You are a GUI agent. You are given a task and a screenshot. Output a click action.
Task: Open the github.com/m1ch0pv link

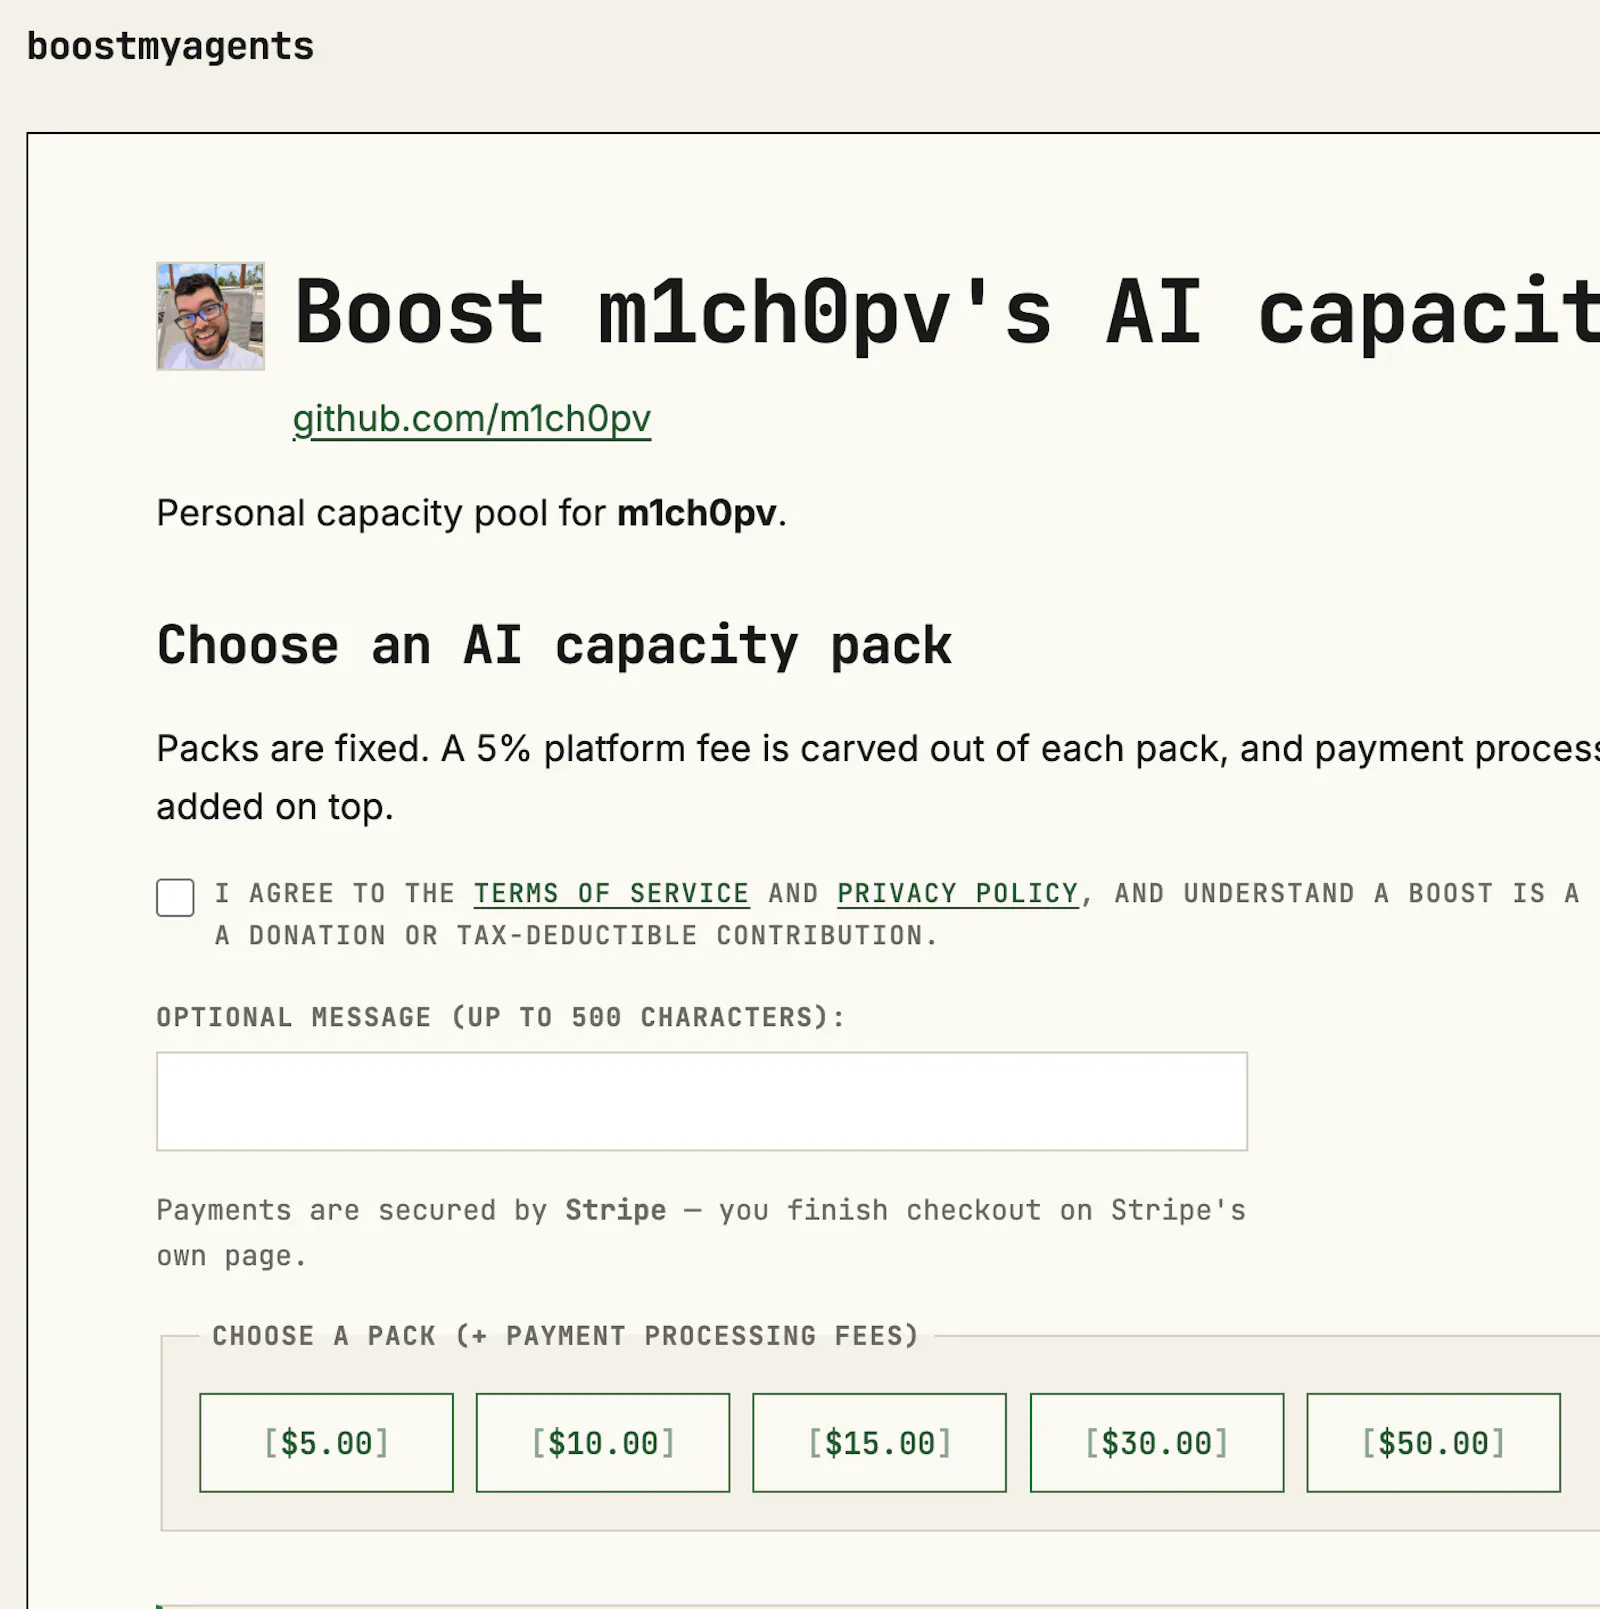click(x=472, y=418)
